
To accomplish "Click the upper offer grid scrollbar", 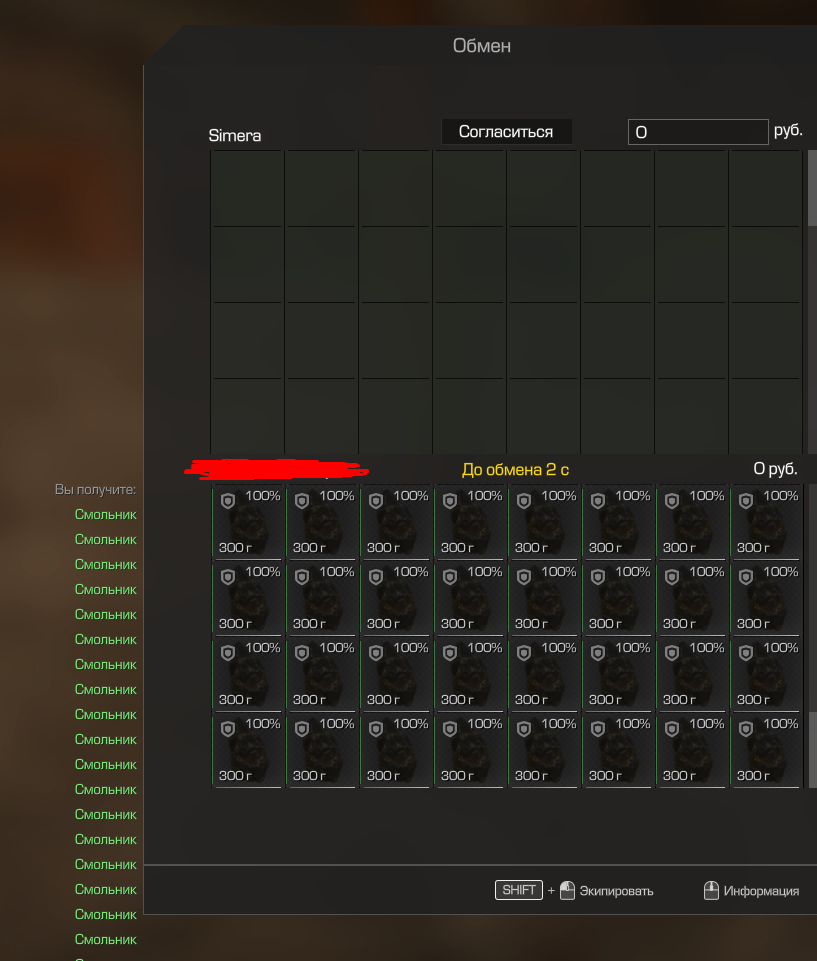I will click(x=812, y=190).
